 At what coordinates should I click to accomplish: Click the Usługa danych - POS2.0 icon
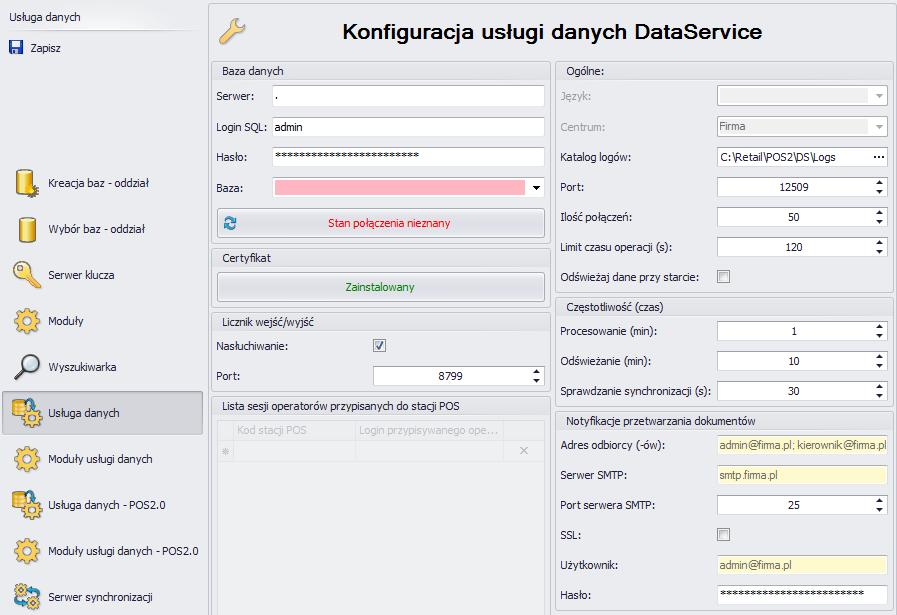click(x=27, y=505)
